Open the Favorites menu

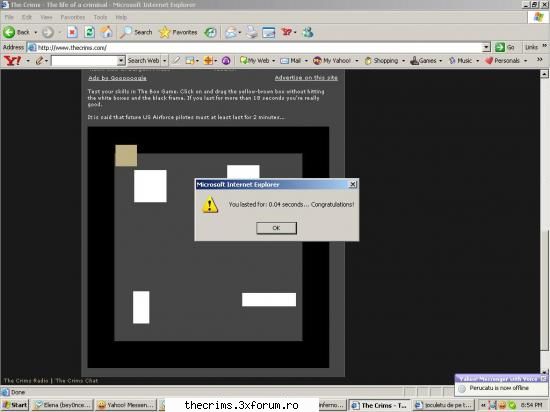pyautogui.click(x=73, y=17)
